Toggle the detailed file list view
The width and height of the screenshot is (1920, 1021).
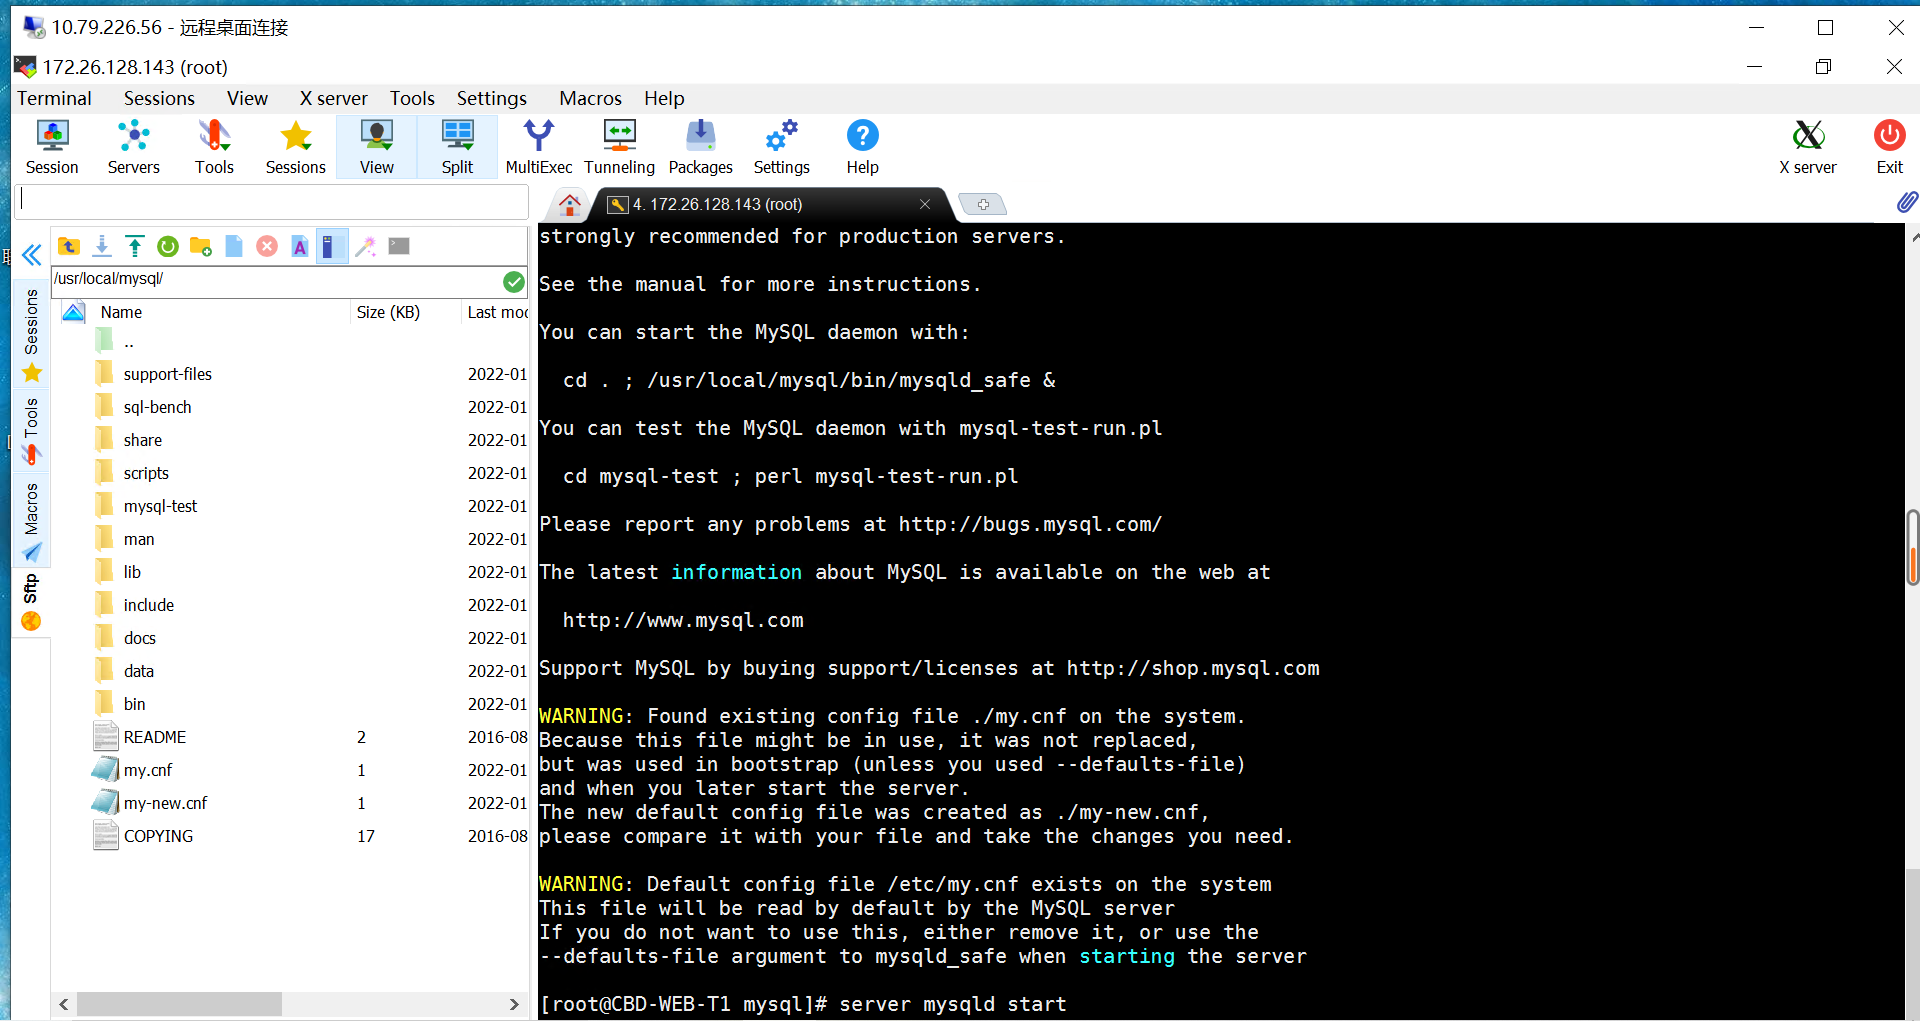pyautogui.click(x=332, y=245)
